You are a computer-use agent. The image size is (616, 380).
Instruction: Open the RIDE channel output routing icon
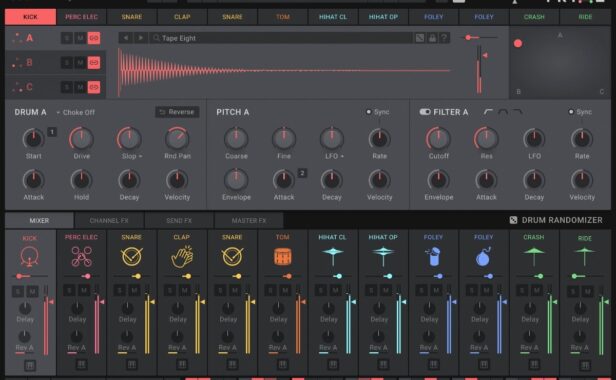click(585, 365)
